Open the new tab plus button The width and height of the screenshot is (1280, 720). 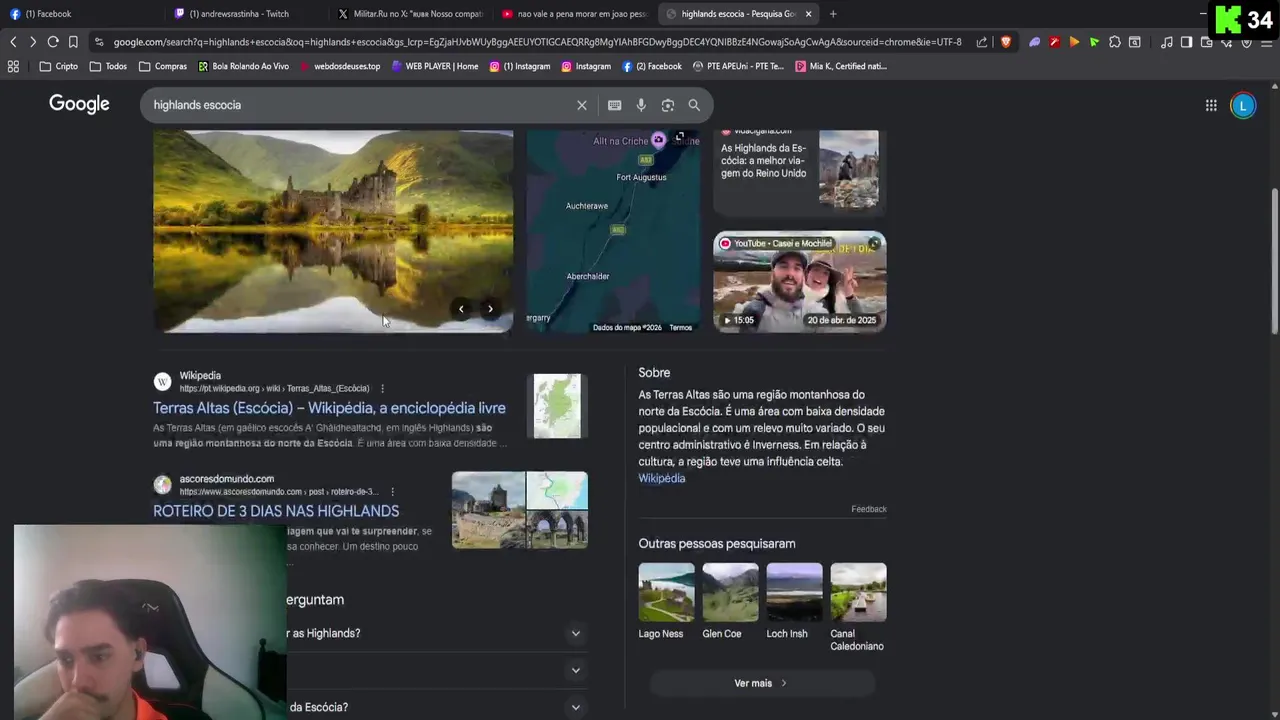point(833,14)
